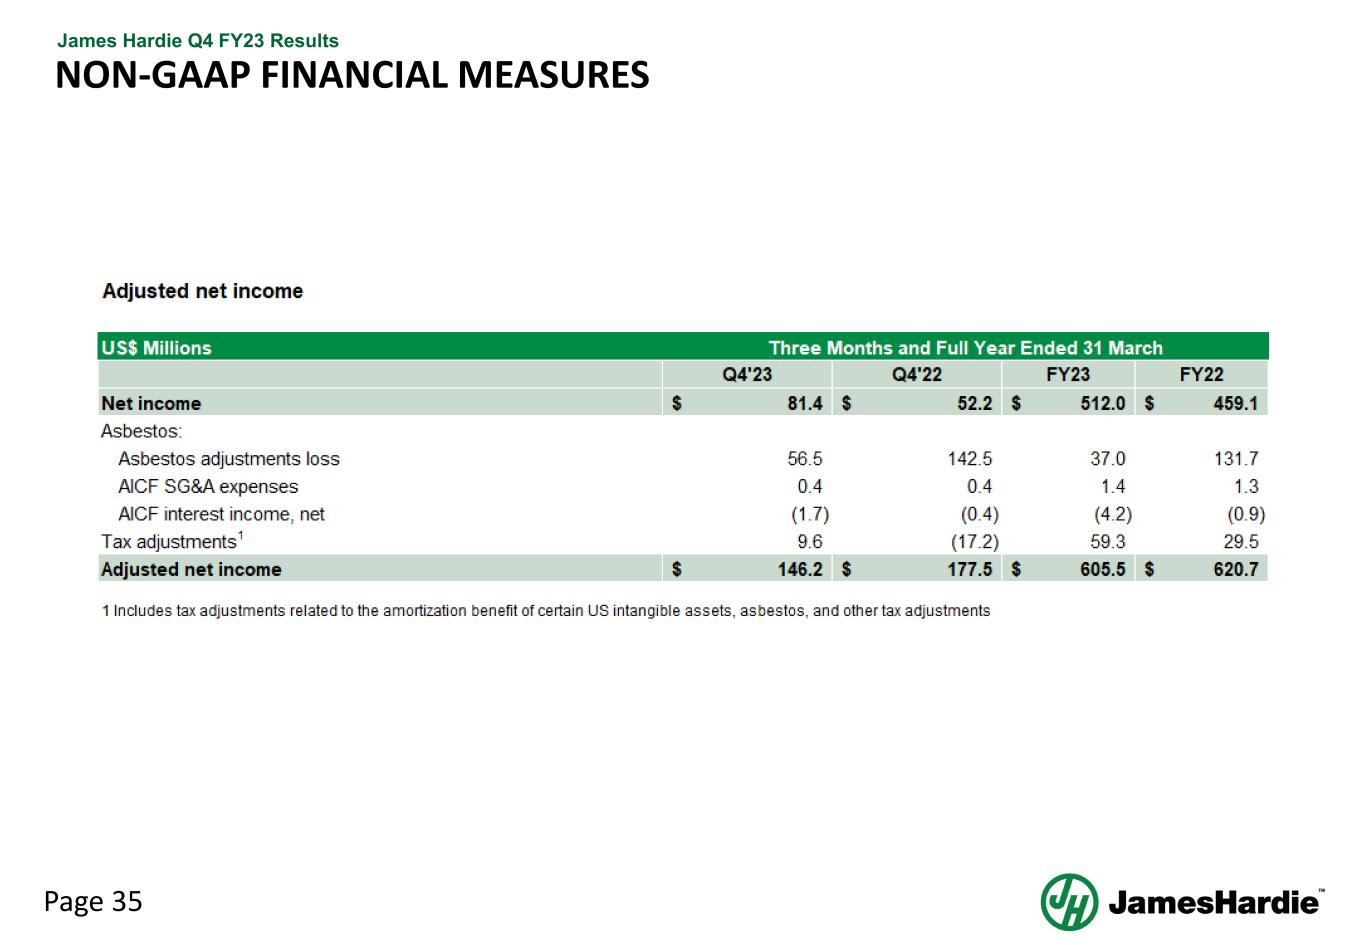Click the AICF interest income, net label
1365x945 pixels.
[221, 514]
